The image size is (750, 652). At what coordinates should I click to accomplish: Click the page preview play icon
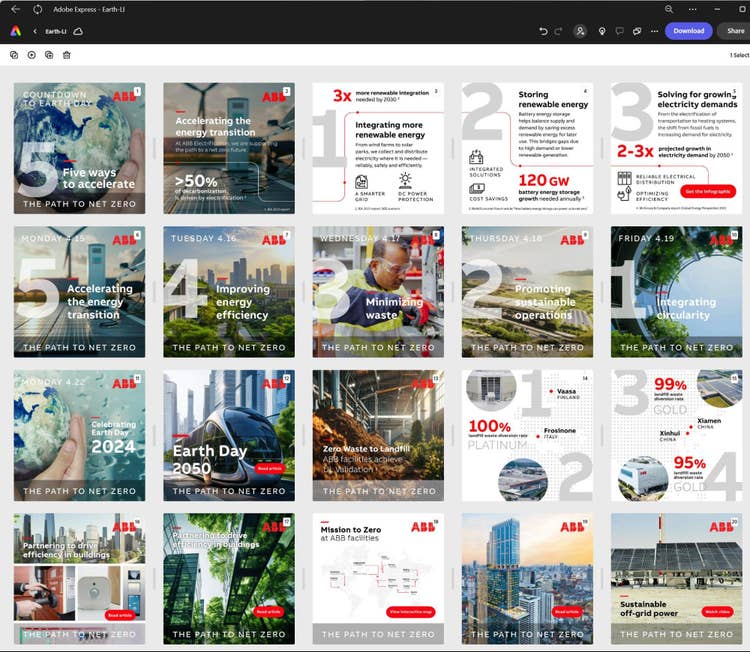click(32, 55)
